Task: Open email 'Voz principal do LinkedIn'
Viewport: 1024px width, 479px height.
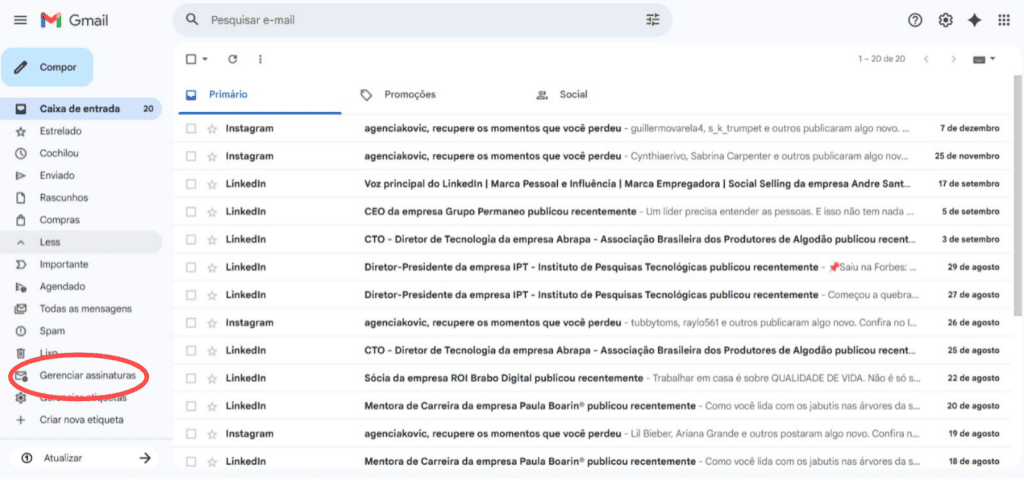Action: [x=636, y=184]
